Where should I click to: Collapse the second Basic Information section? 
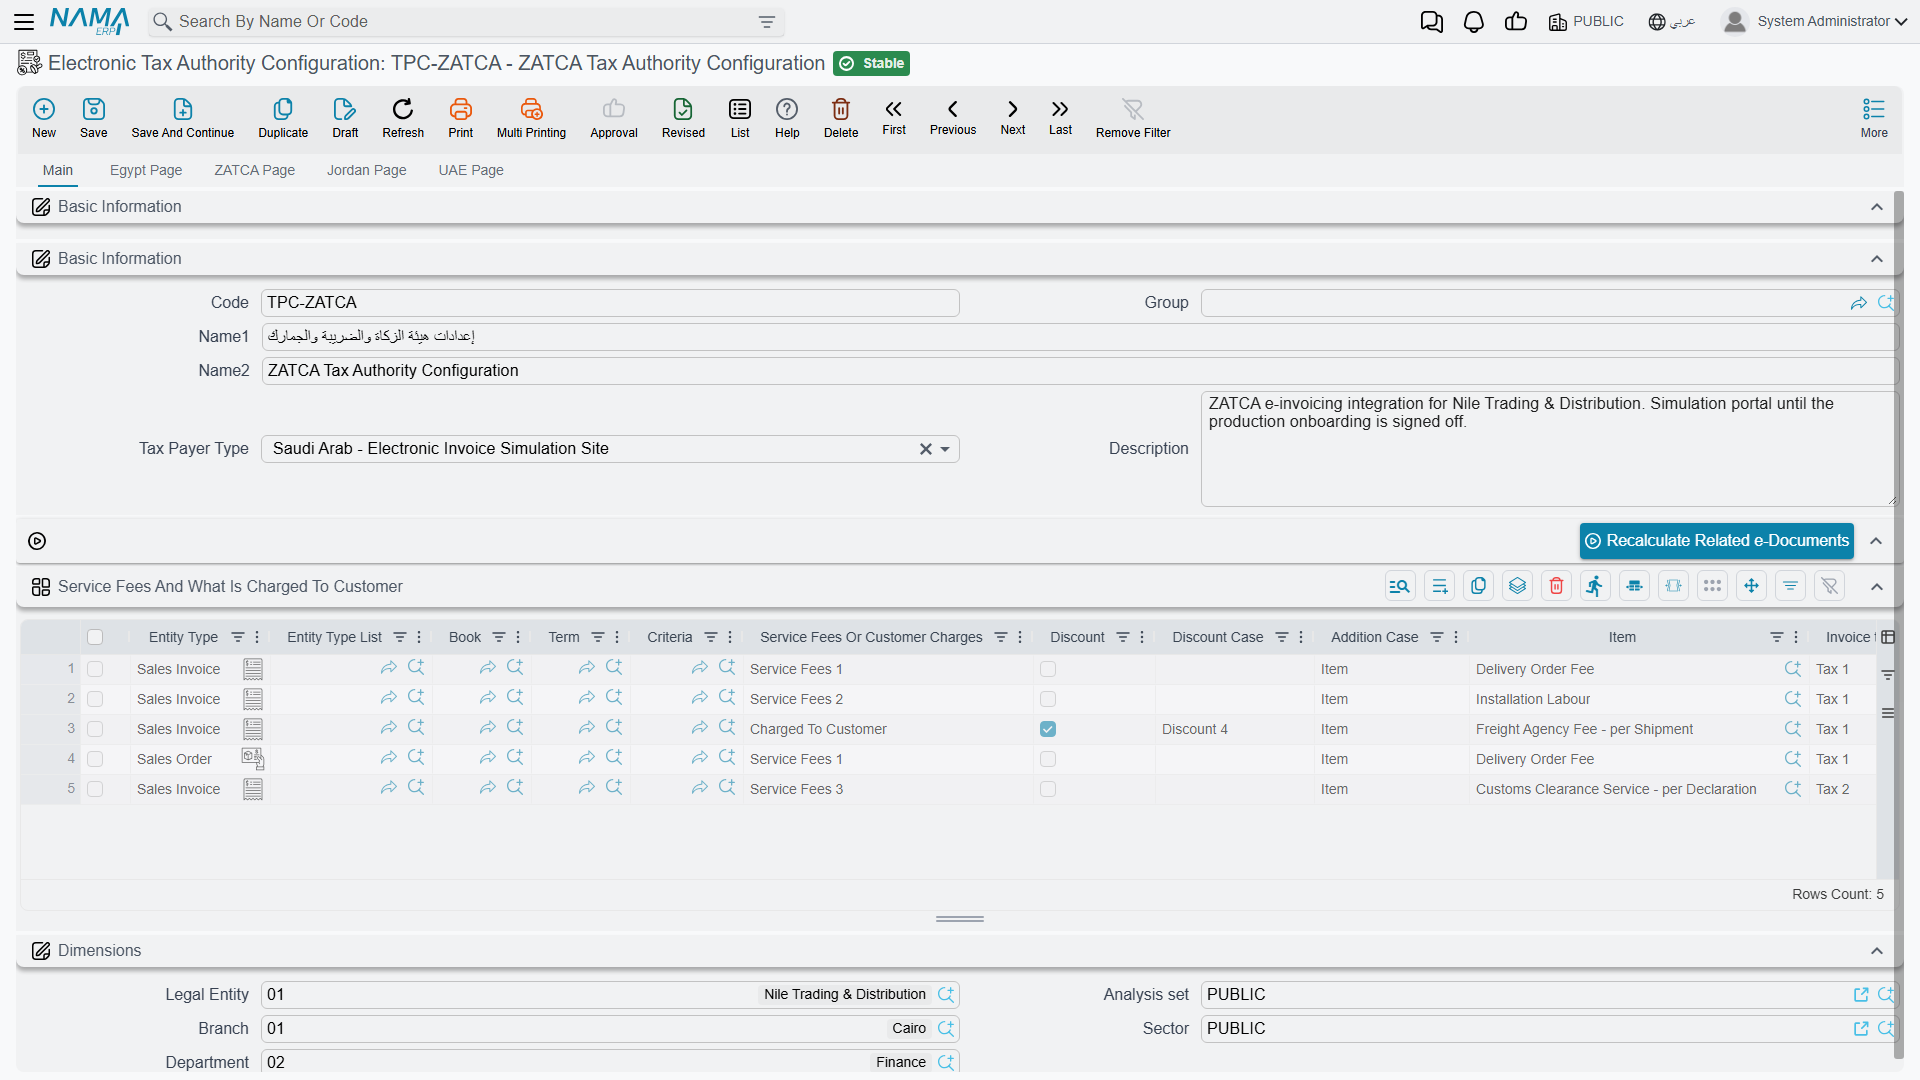click(1877, 259)
